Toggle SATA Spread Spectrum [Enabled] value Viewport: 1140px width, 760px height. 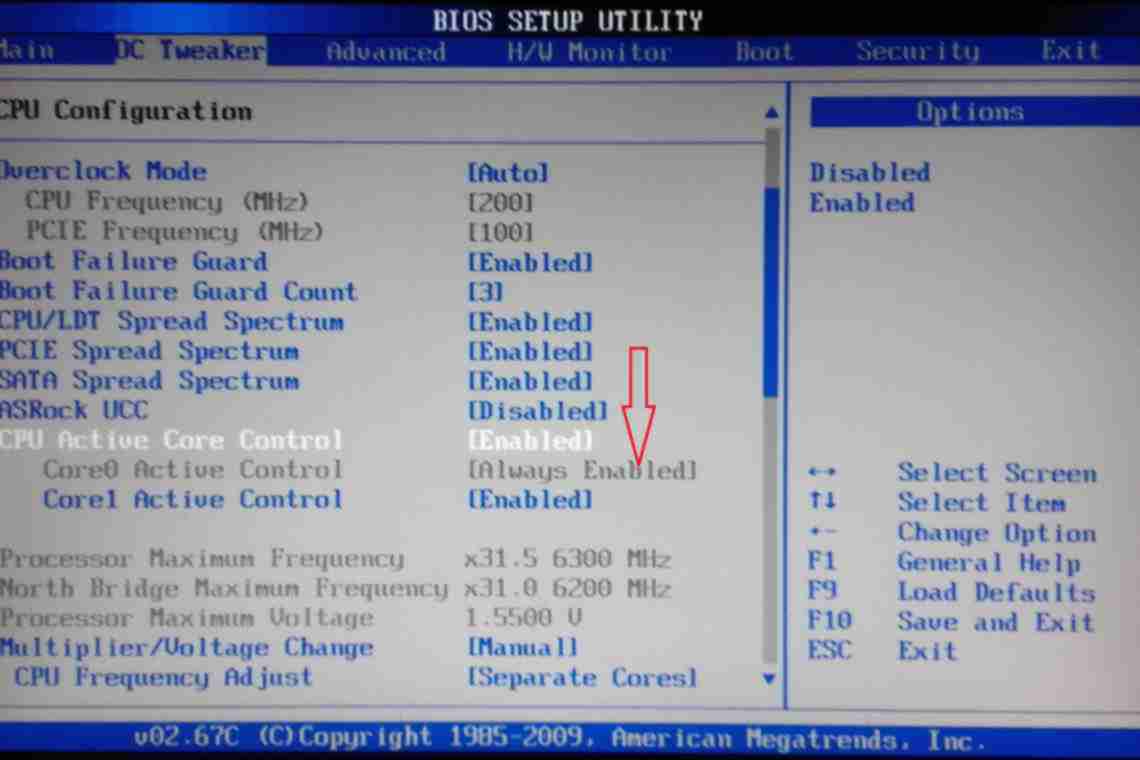click(x=530, y=382)
